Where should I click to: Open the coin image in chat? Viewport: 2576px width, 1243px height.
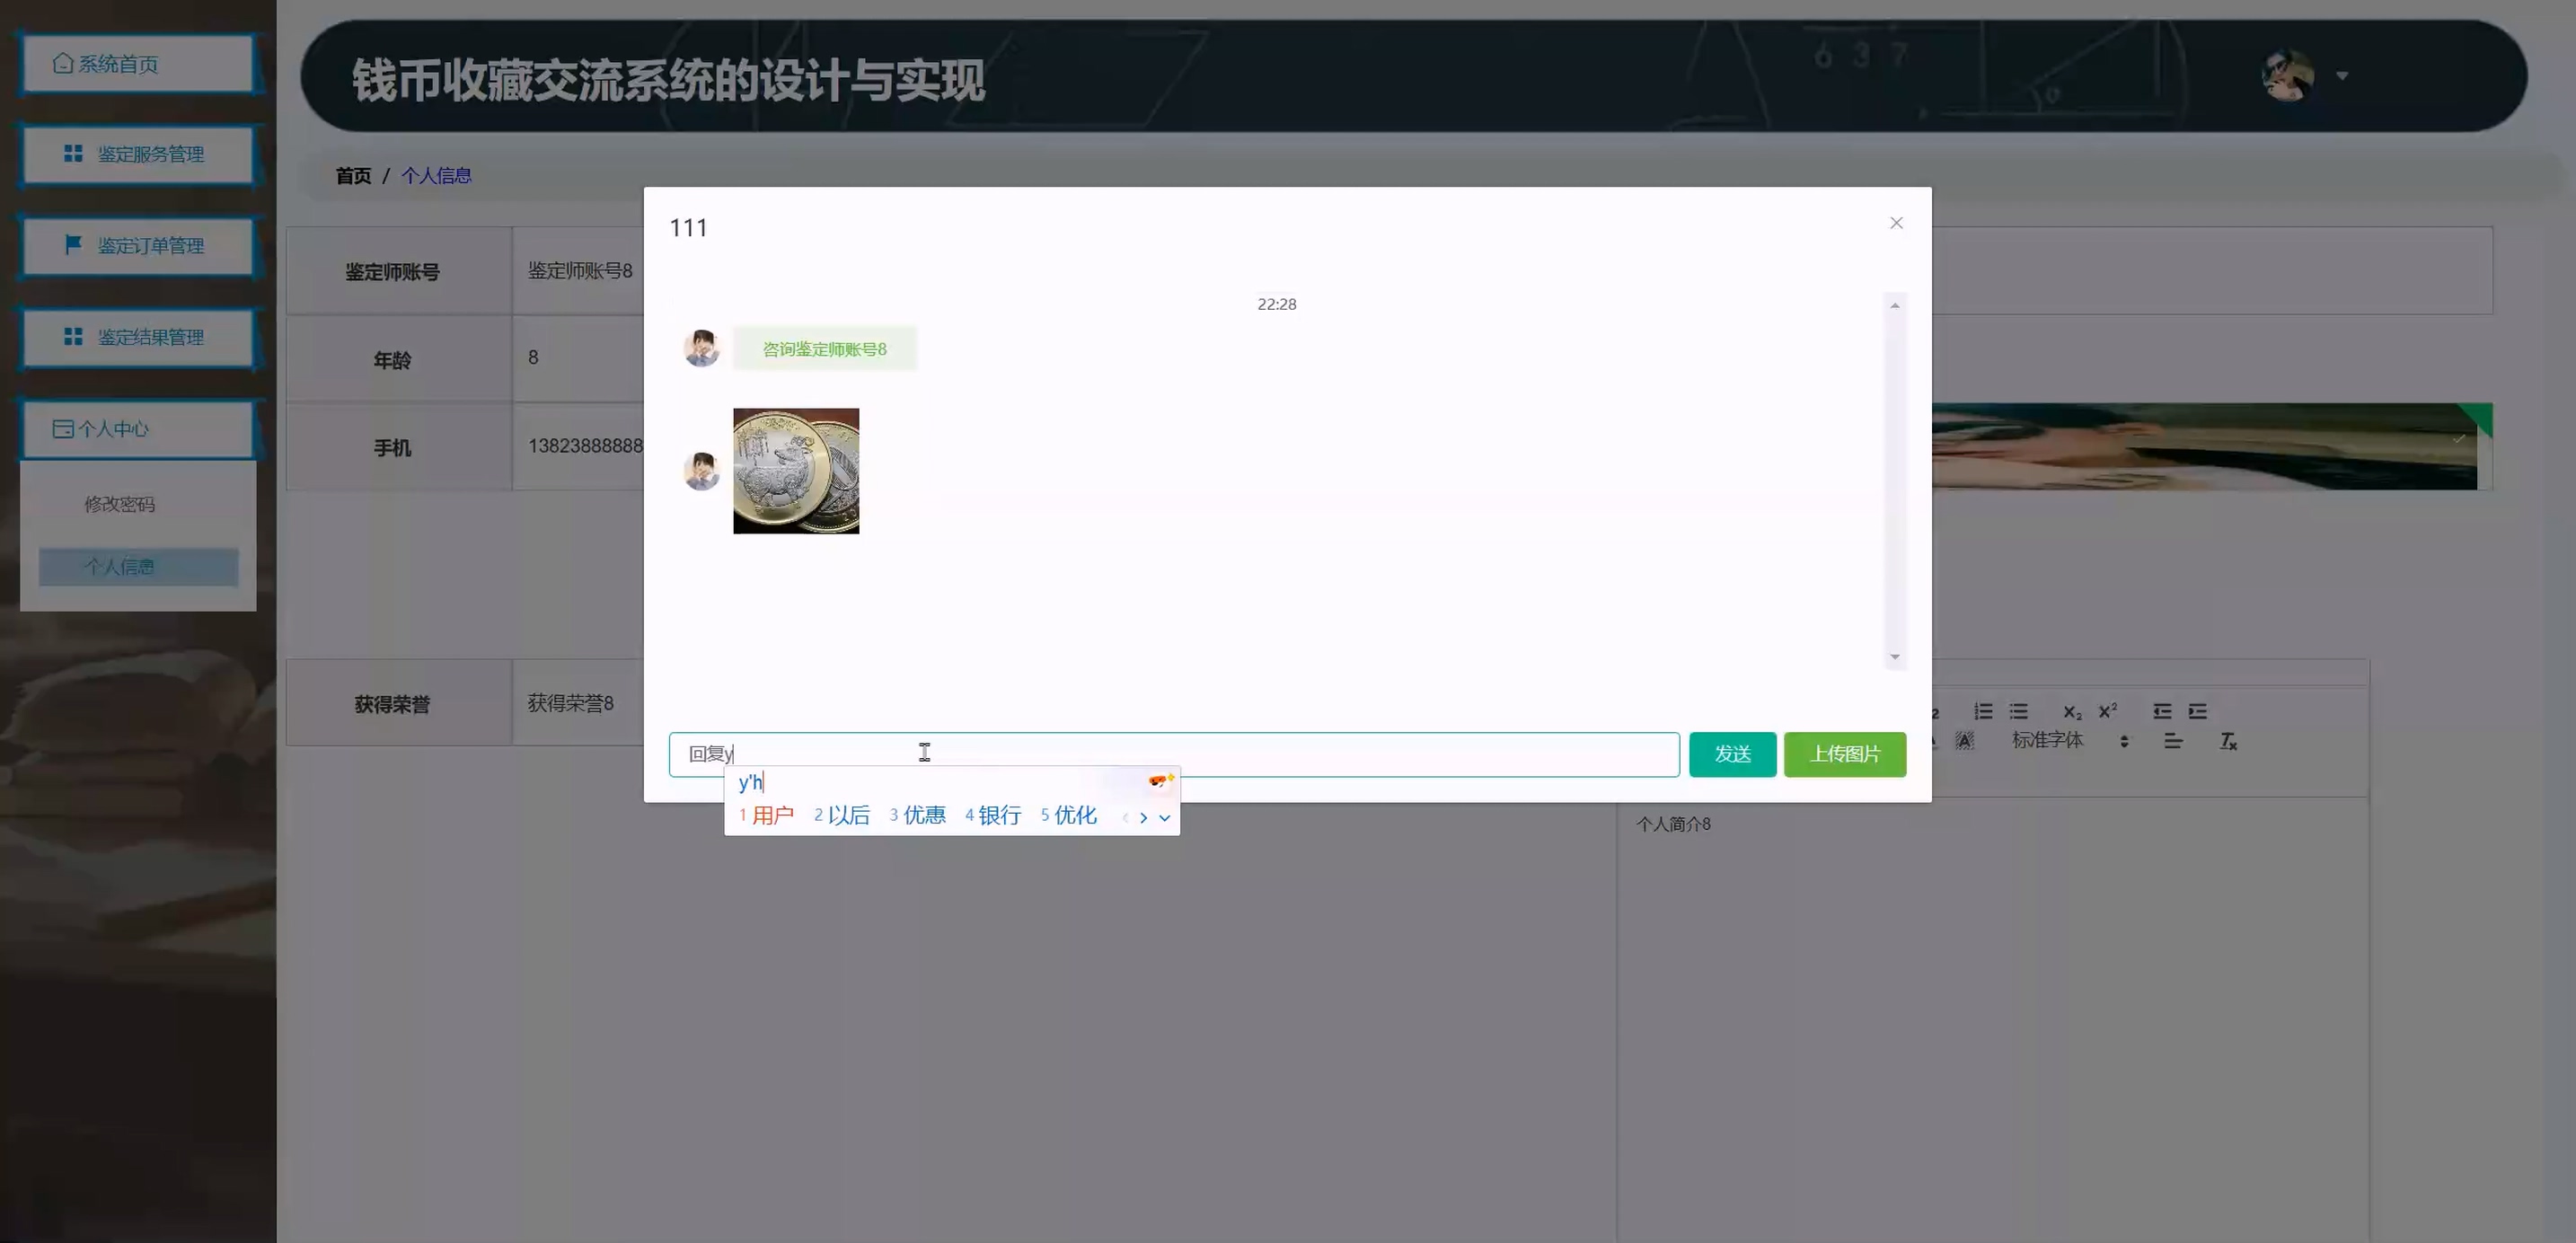[796, 471]
